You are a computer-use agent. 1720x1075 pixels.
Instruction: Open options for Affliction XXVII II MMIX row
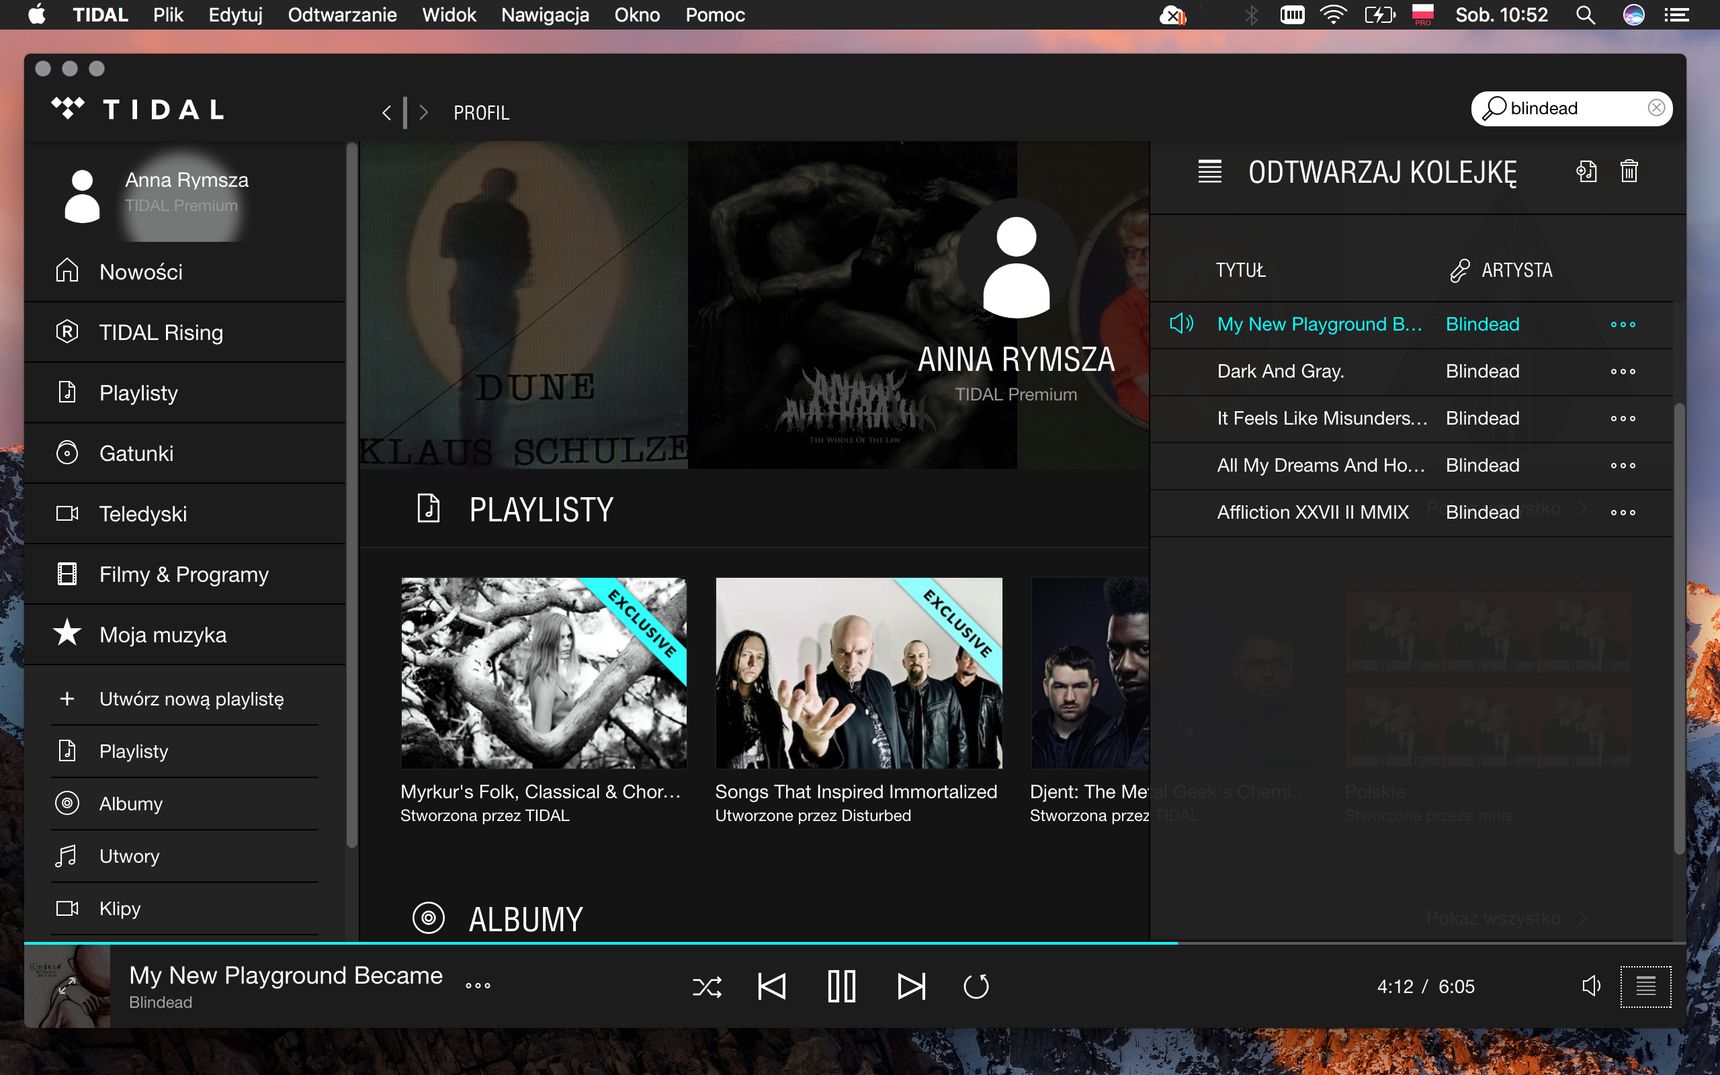(1623, 512)
